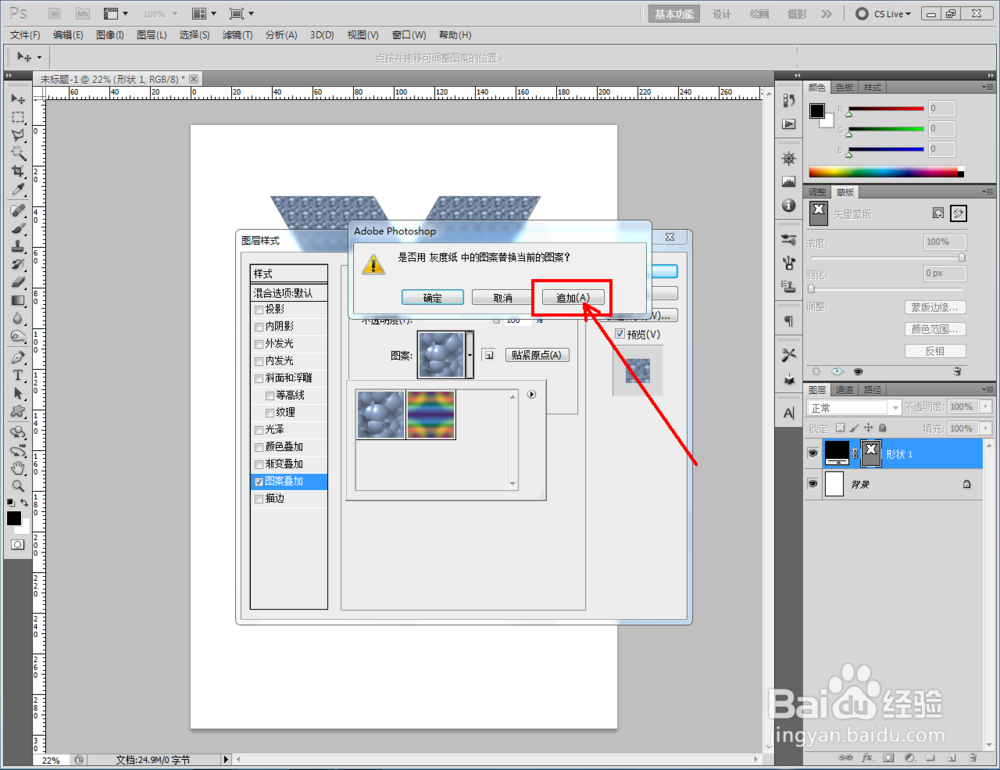The width and height of the screenshot is (1000, 770).
Task: Open the CS Live dropdown
Action: coord(884,13)
